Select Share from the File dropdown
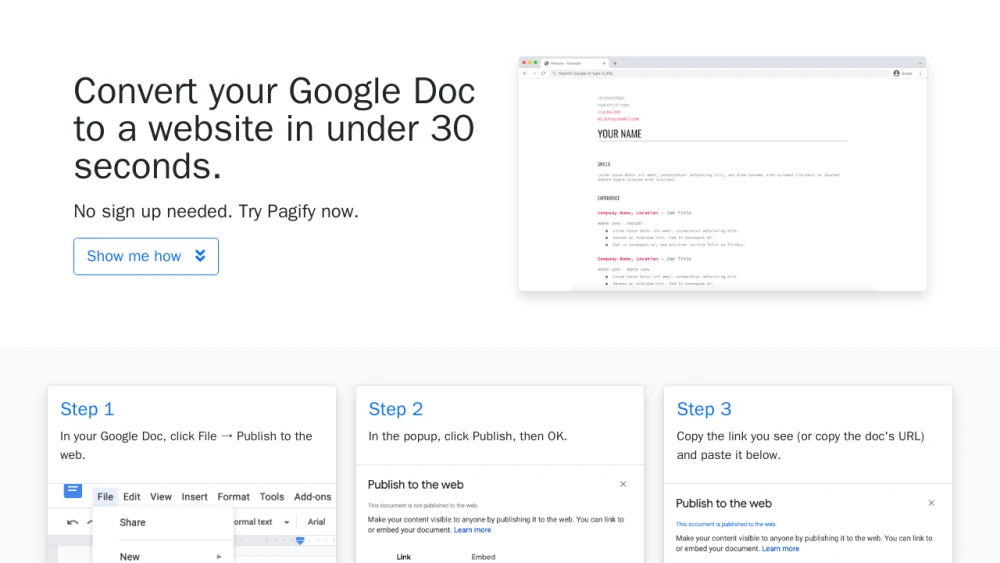The image size is (1000, 563). [133, 522]
